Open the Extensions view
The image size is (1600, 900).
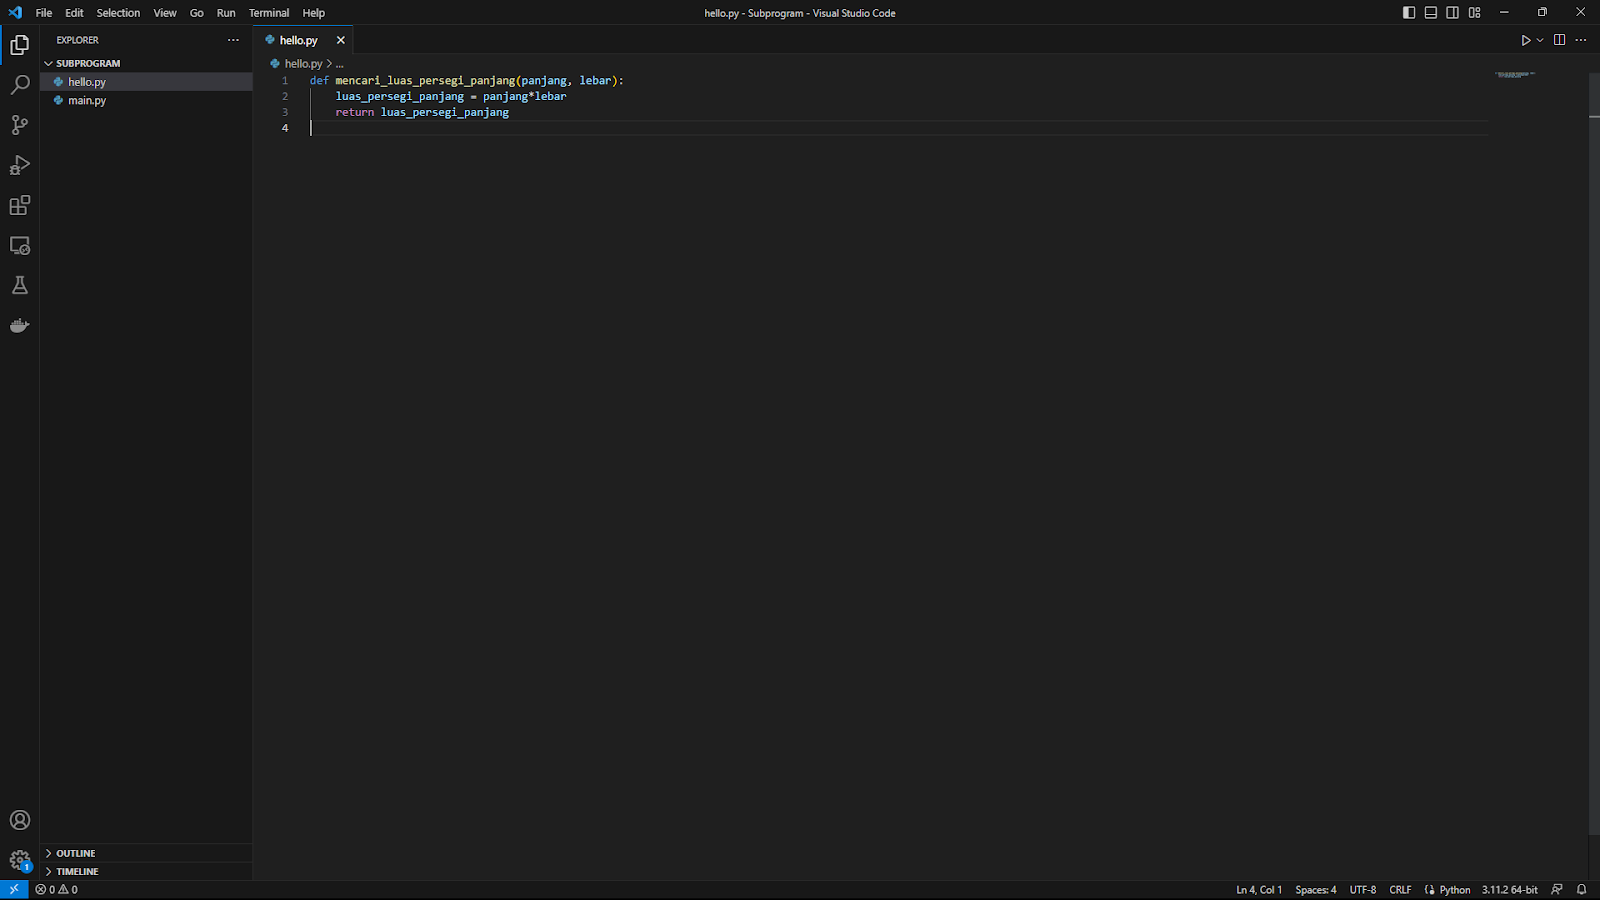(x=20, y=205)
